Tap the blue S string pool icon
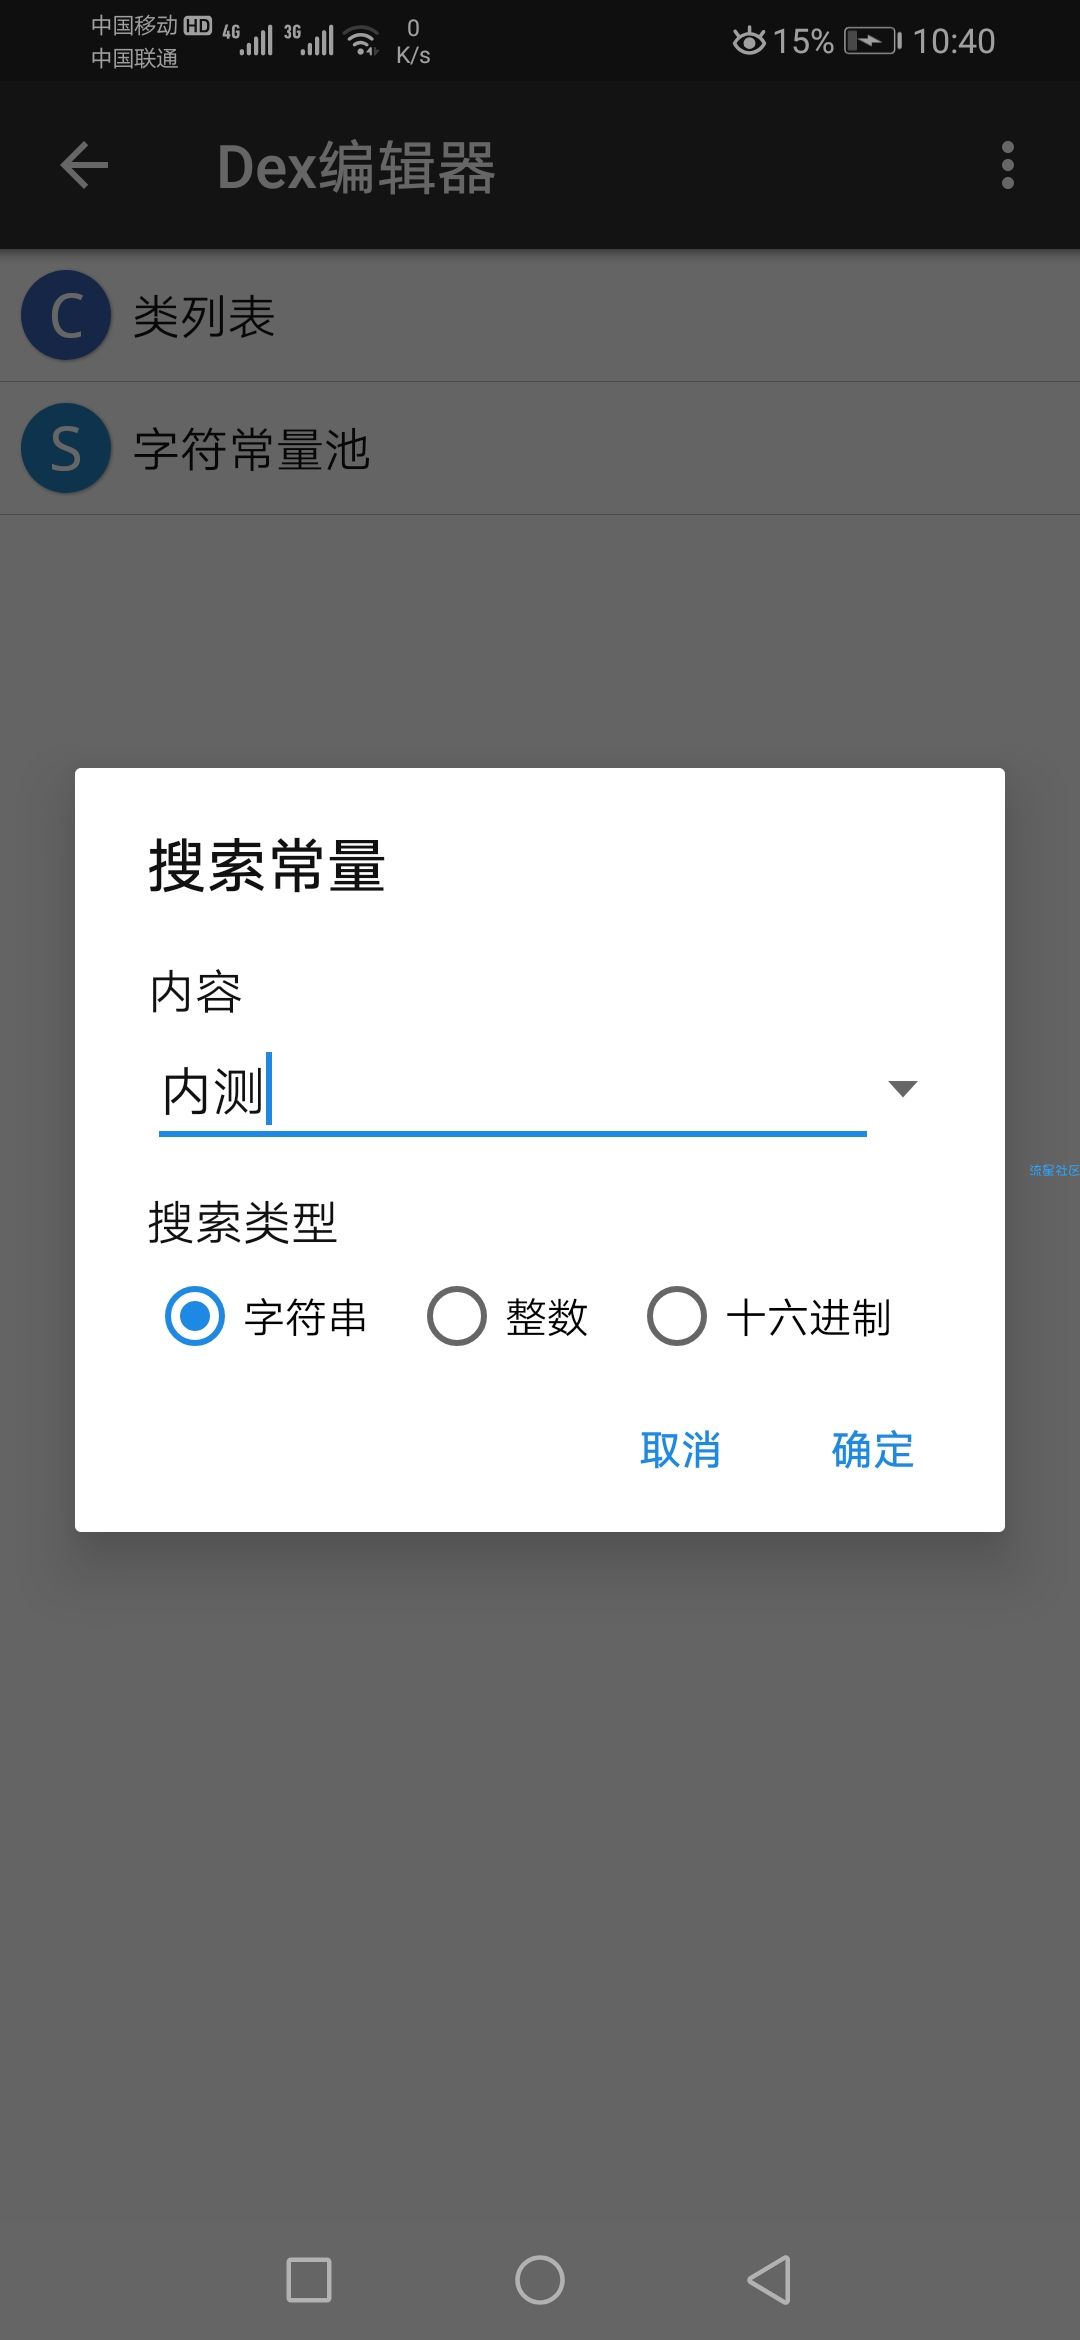The height and width of the screenshot is (2340, 1080). (x=66, y=448)
